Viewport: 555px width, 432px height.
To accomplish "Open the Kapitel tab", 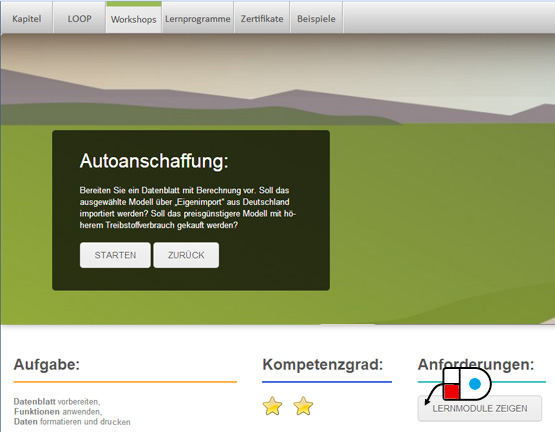I will 27,18.
